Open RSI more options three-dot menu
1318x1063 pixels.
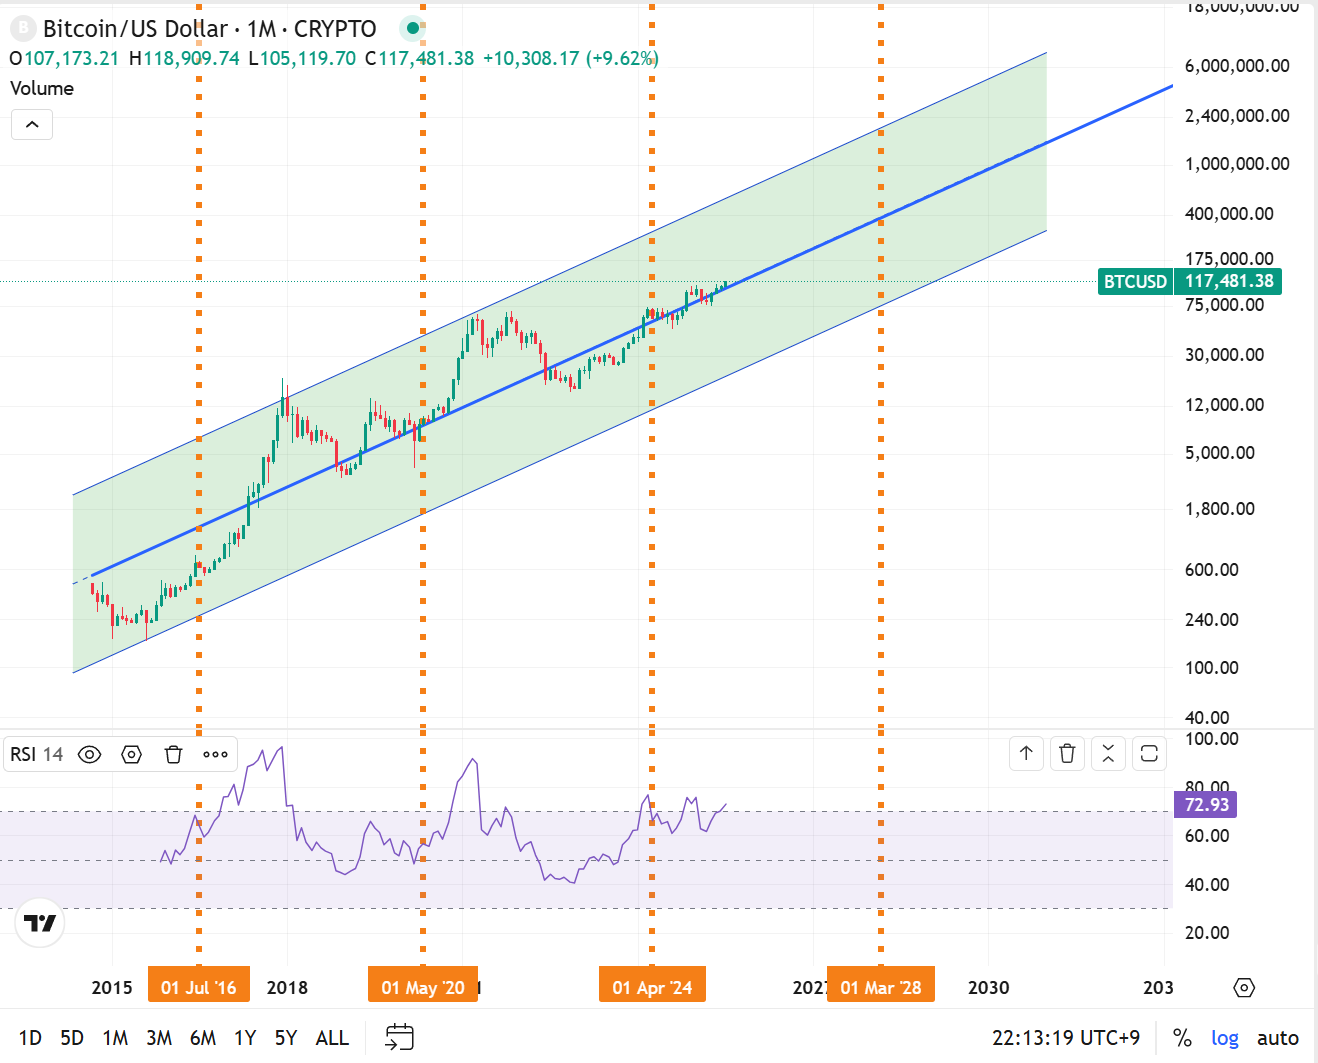[x=215, y=754]
